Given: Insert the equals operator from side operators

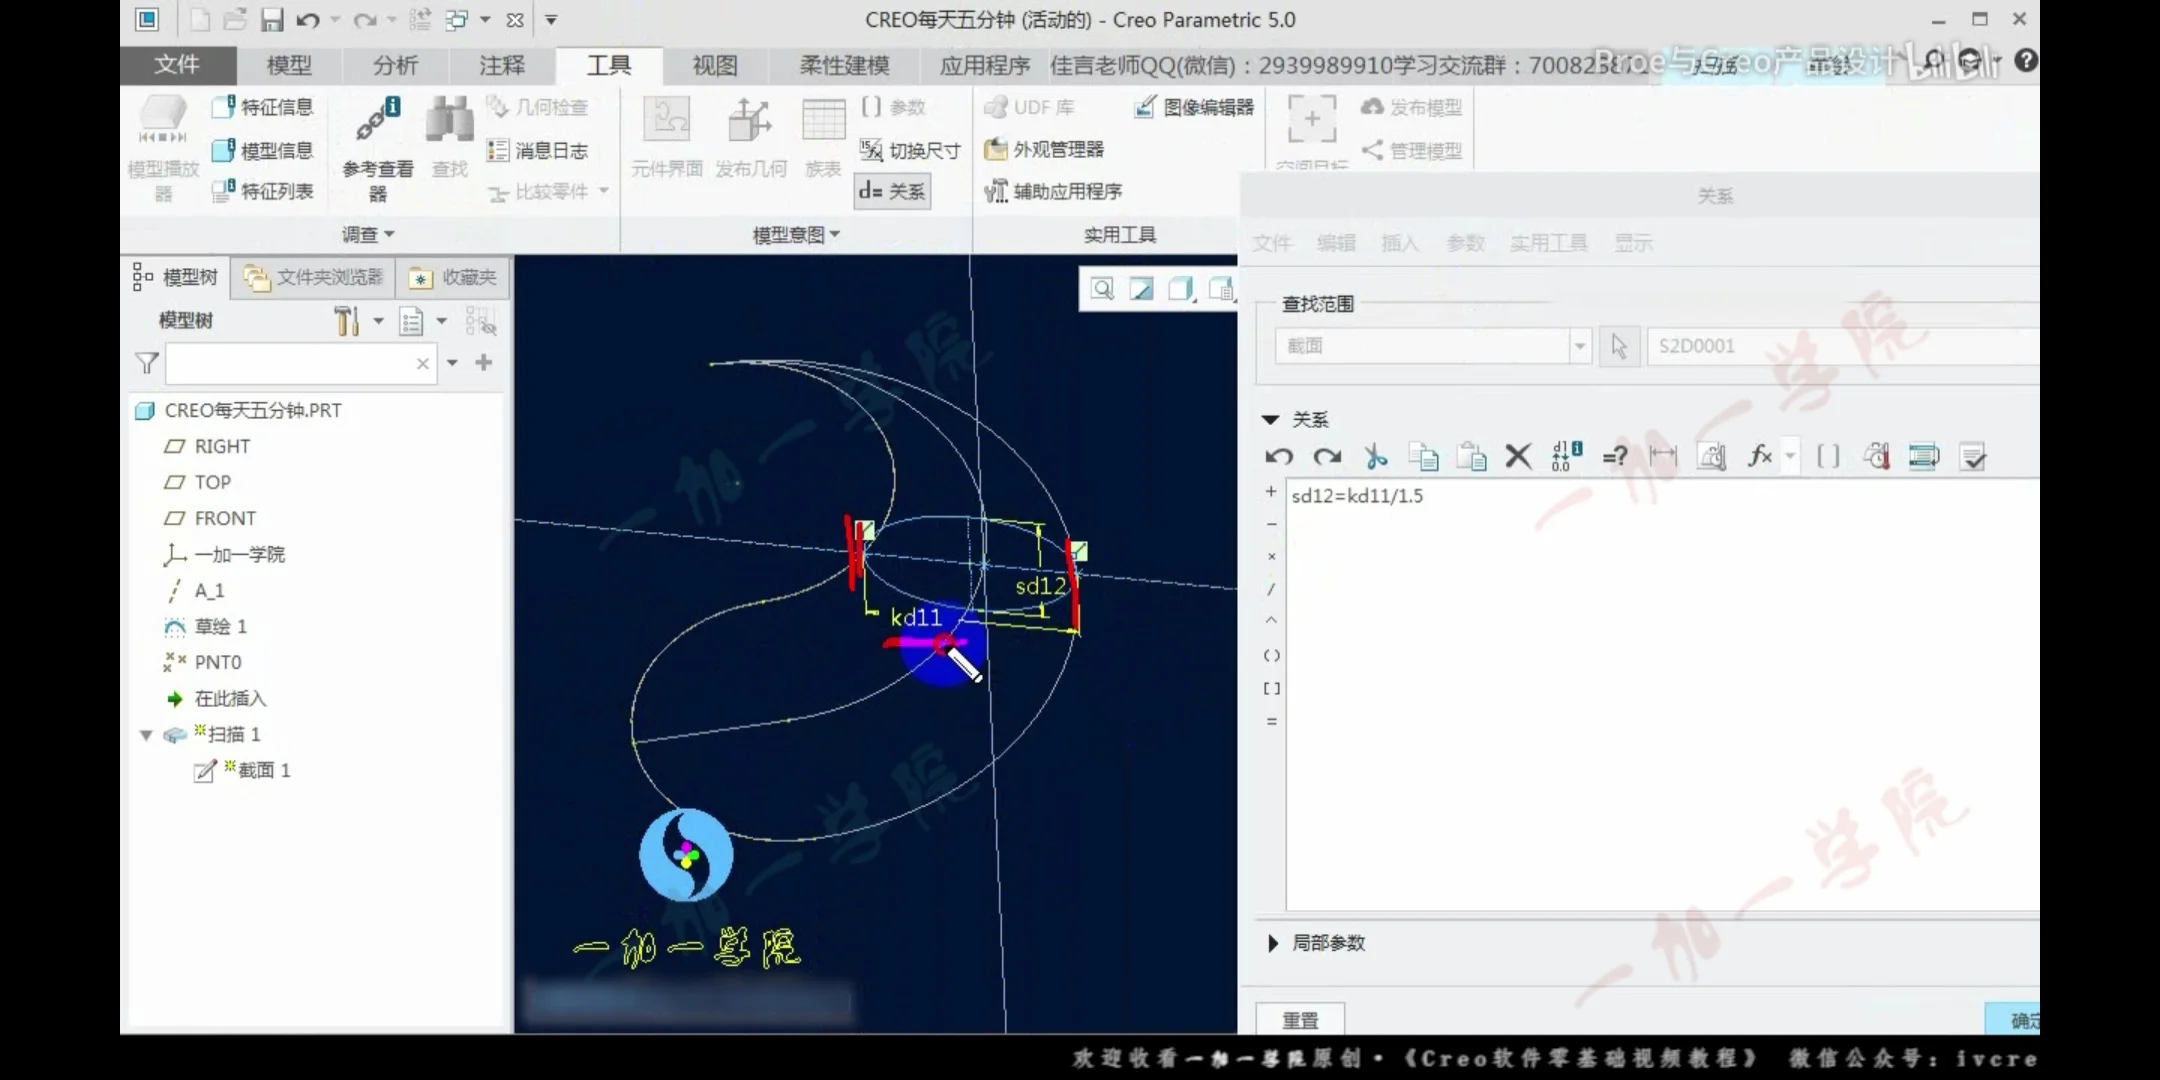Looking at the screenshot, I should [1271, 721].
